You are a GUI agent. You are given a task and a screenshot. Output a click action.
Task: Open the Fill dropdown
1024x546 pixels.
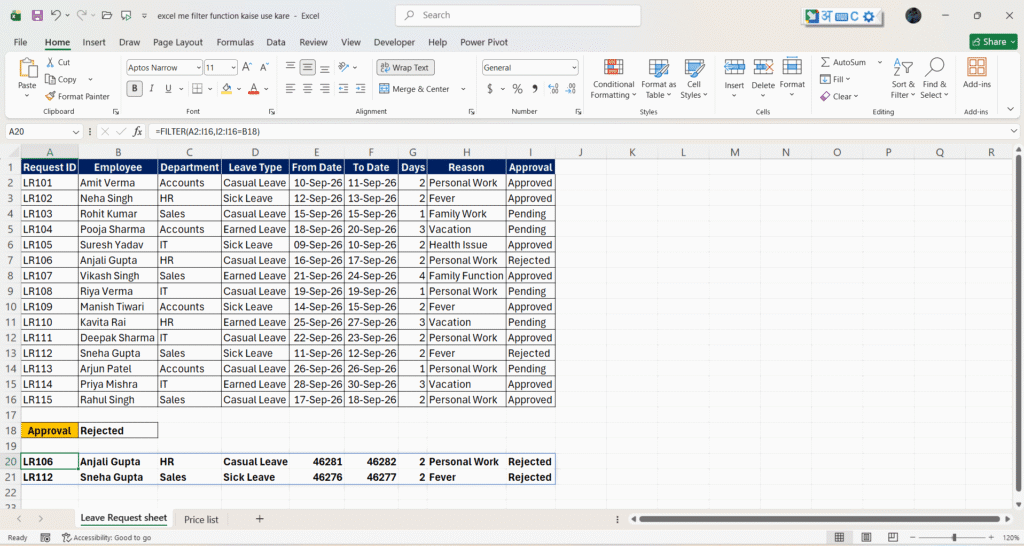(x=835, y=79)
